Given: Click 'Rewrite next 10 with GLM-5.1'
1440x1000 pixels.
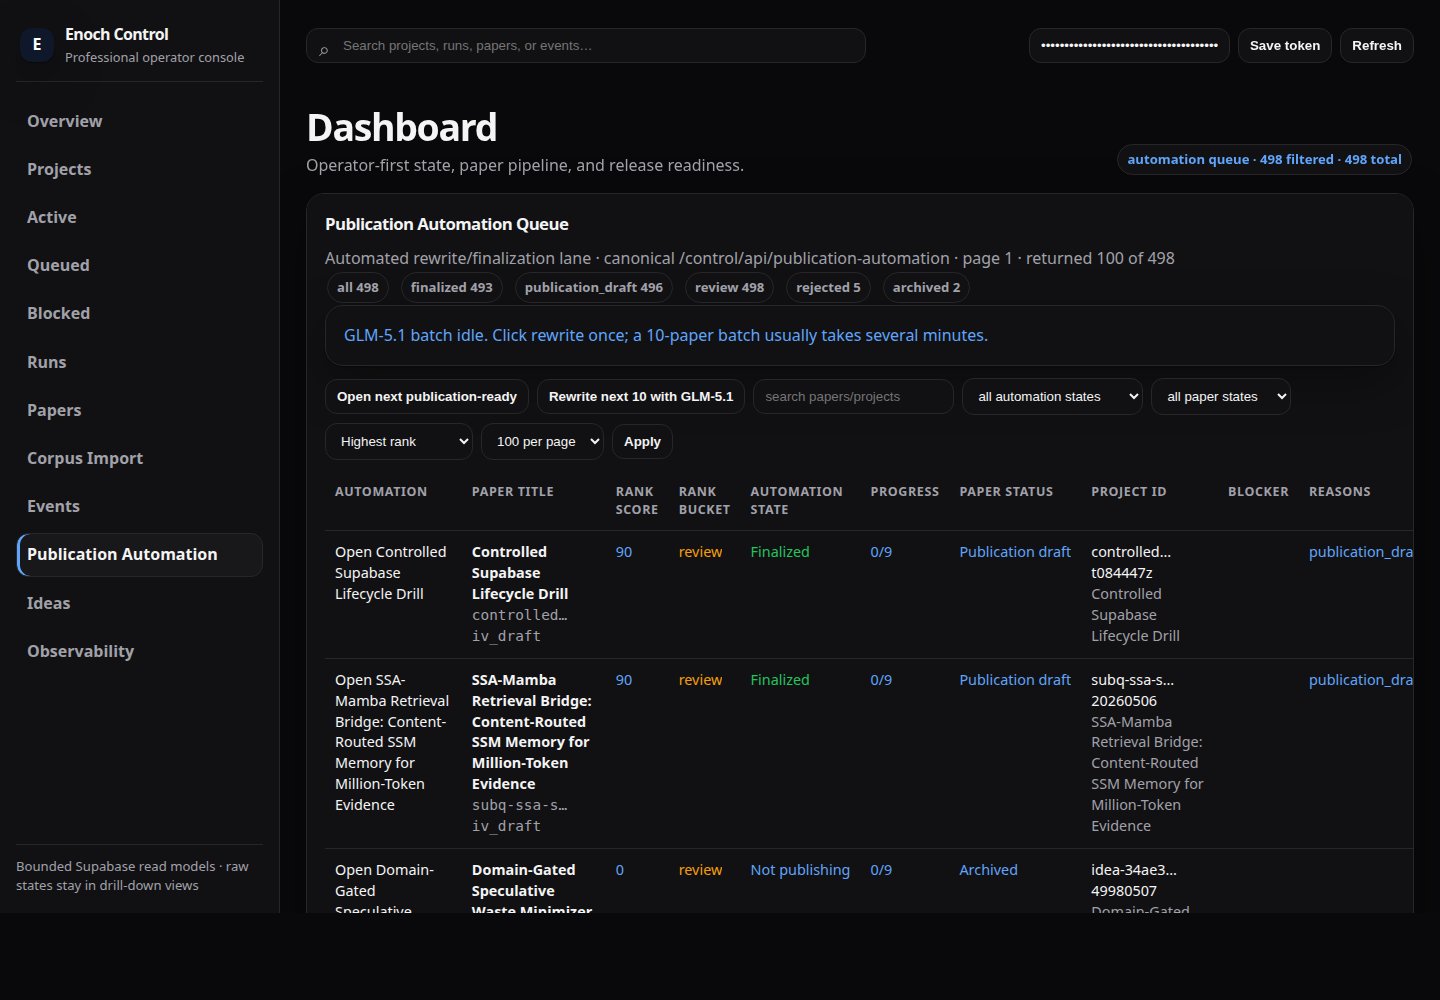Looking at the screenshot, I should coord(641,397).
